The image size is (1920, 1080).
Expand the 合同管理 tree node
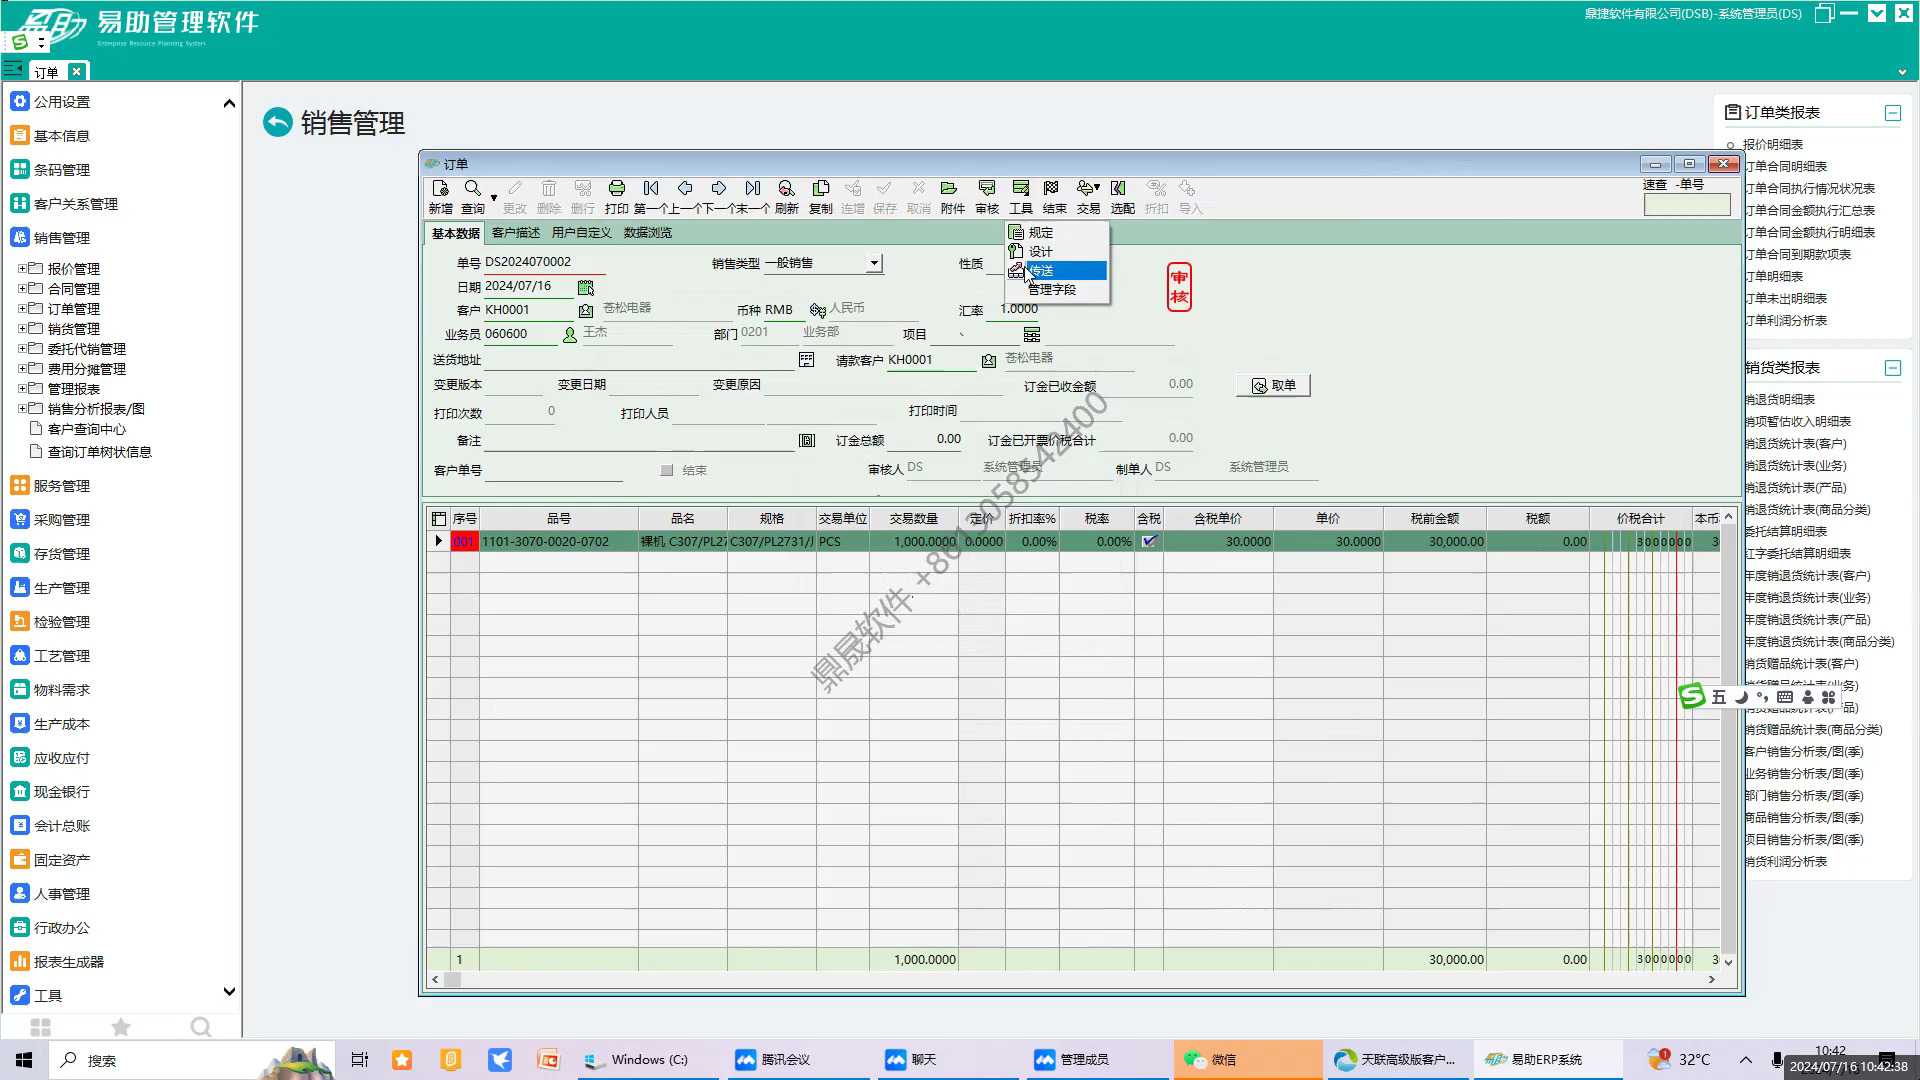click(x=22, y=289)
